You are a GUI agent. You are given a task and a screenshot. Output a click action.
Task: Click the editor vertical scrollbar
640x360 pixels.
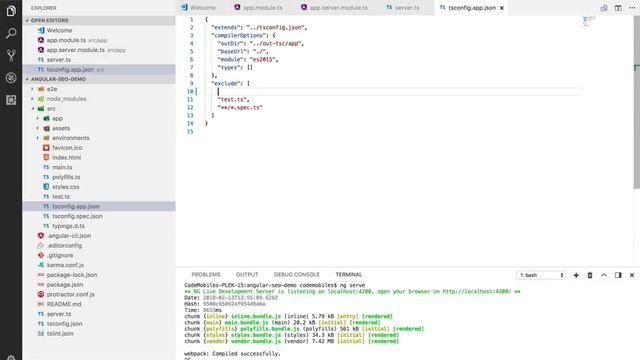coord(637,102)
